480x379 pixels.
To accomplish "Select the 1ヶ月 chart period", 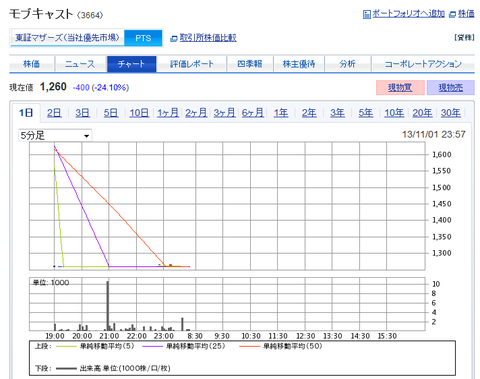I will [168, 113].
